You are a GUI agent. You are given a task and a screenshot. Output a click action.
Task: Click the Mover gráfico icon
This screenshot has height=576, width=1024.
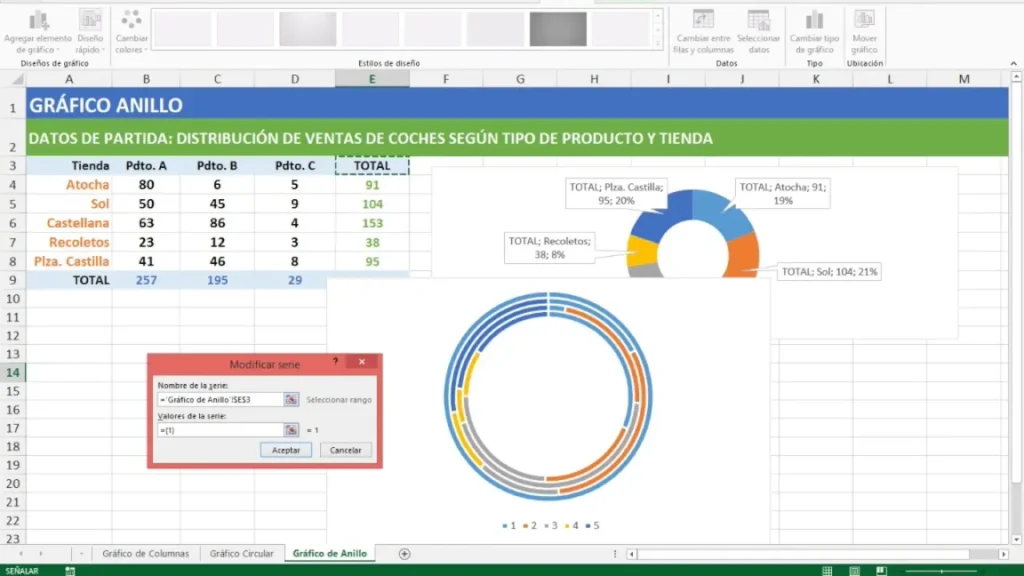(x=864, y=20)
